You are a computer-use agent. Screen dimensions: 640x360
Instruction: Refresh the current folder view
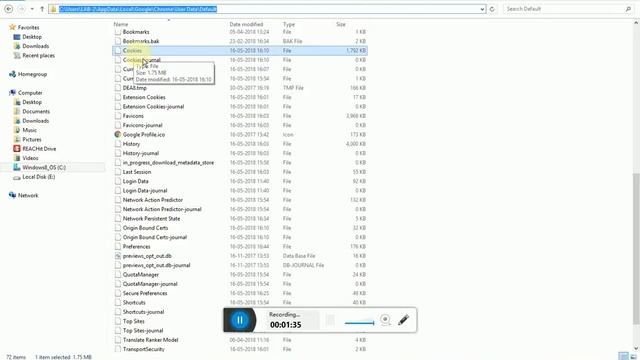[x=492, y=9]
